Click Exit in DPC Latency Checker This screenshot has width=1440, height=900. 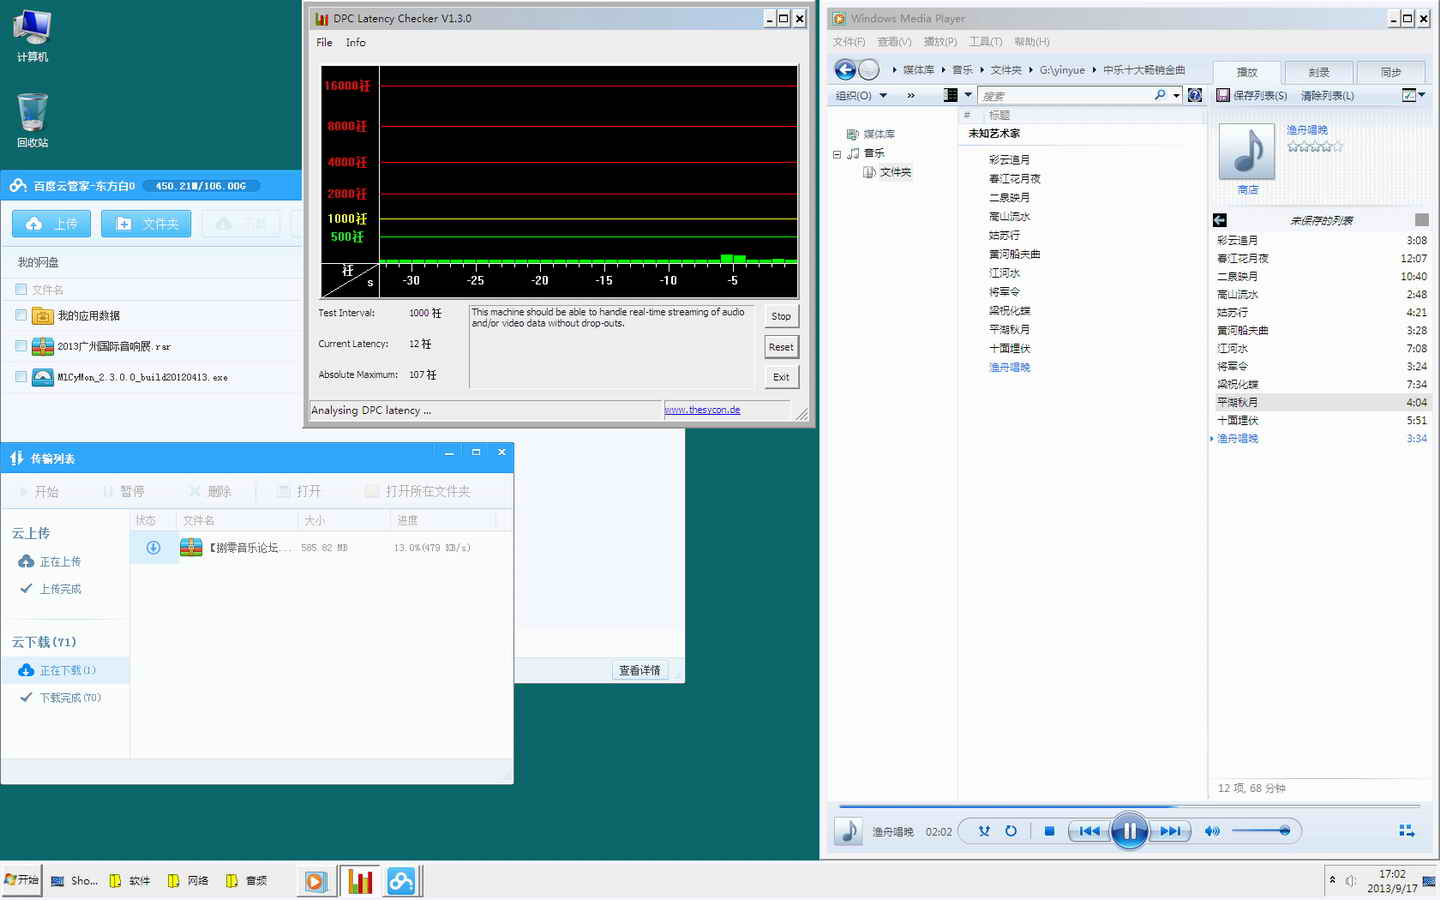tap(781, 377)
